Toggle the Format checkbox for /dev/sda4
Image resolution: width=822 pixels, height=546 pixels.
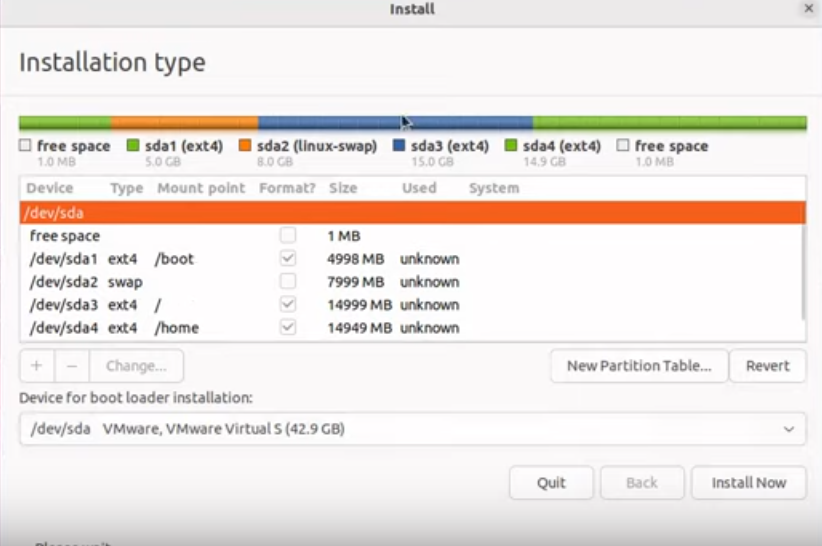(x=288, y=328)
